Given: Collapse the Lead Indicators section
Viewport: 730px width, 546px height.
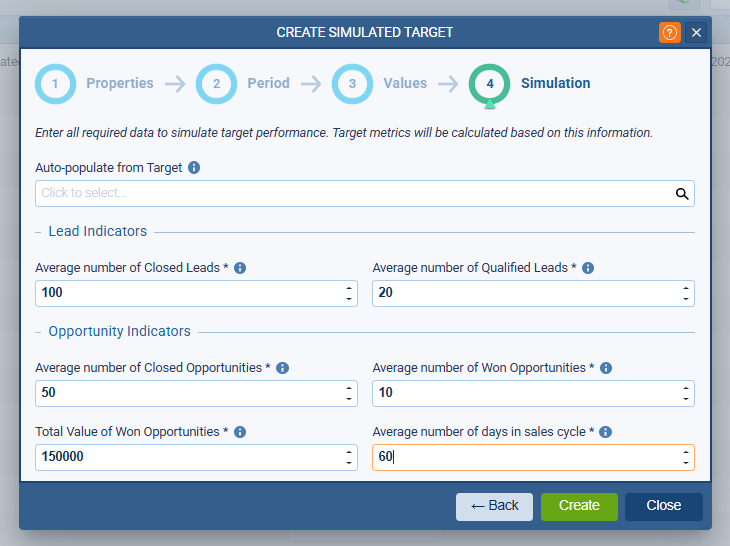Looking at the screenshot, I should pos(40,232).
